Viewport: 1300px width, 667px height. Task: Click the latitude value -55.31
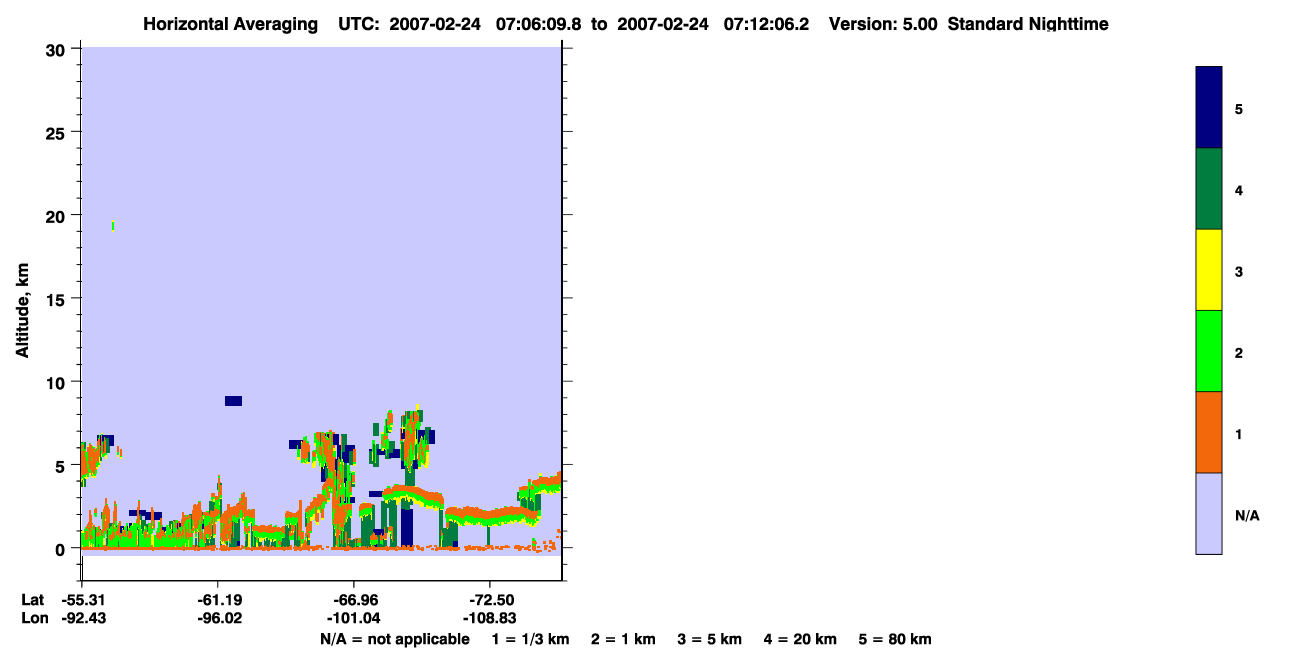click(x=84, y=599)
